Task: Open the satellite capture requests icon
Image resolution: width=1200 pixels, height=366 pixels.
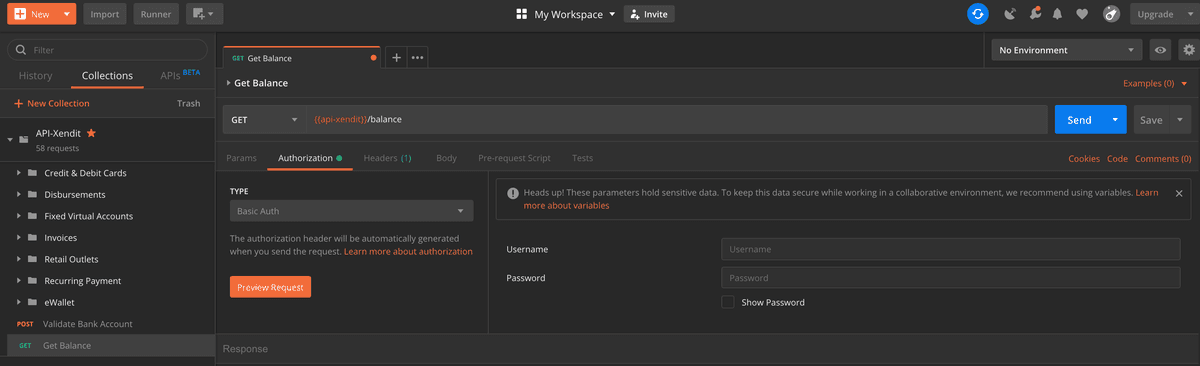Action: coord(1009,14)
